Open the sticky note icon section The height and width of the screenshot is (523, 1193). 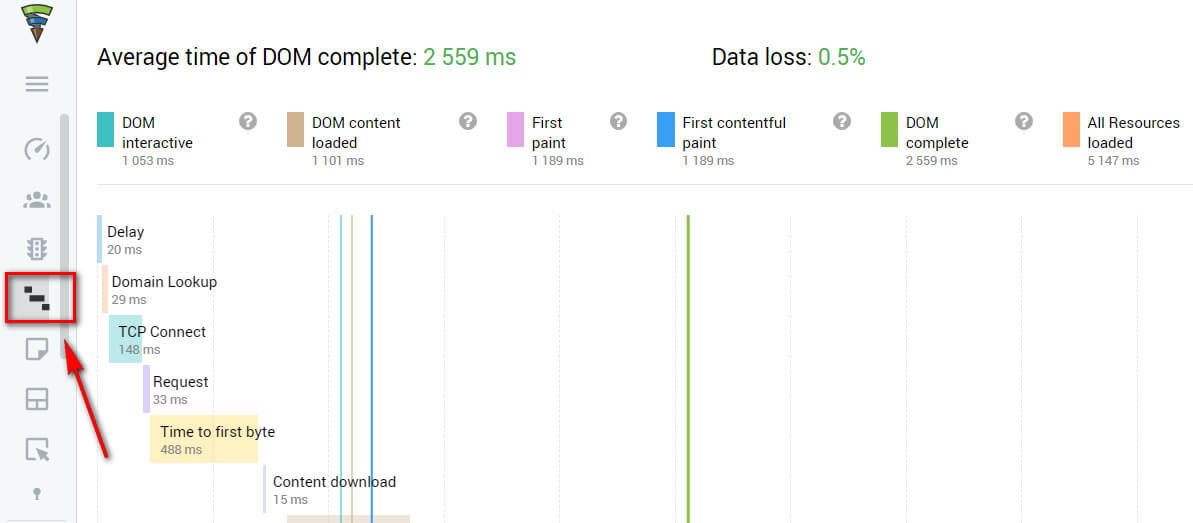37,349
